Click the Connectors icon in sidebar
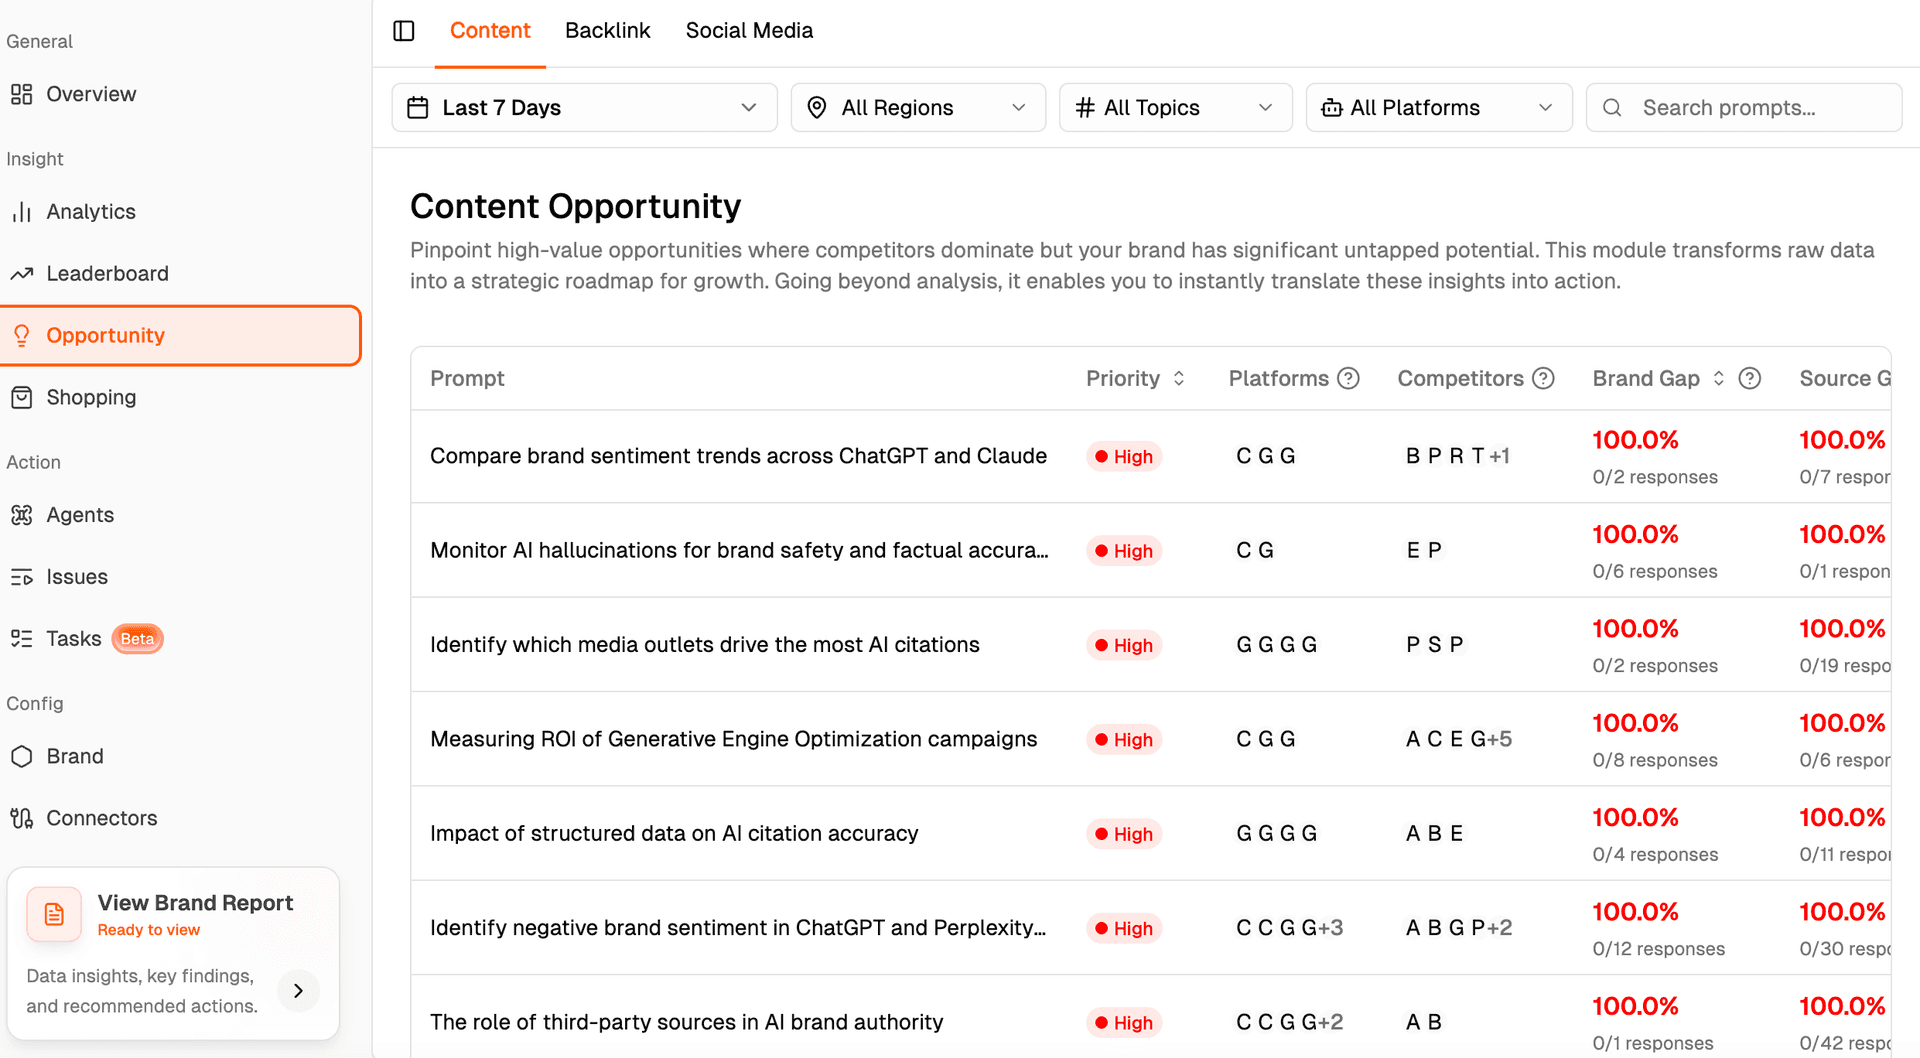The width and height of the screenshot is (1920, 1058). pos(22,819)
